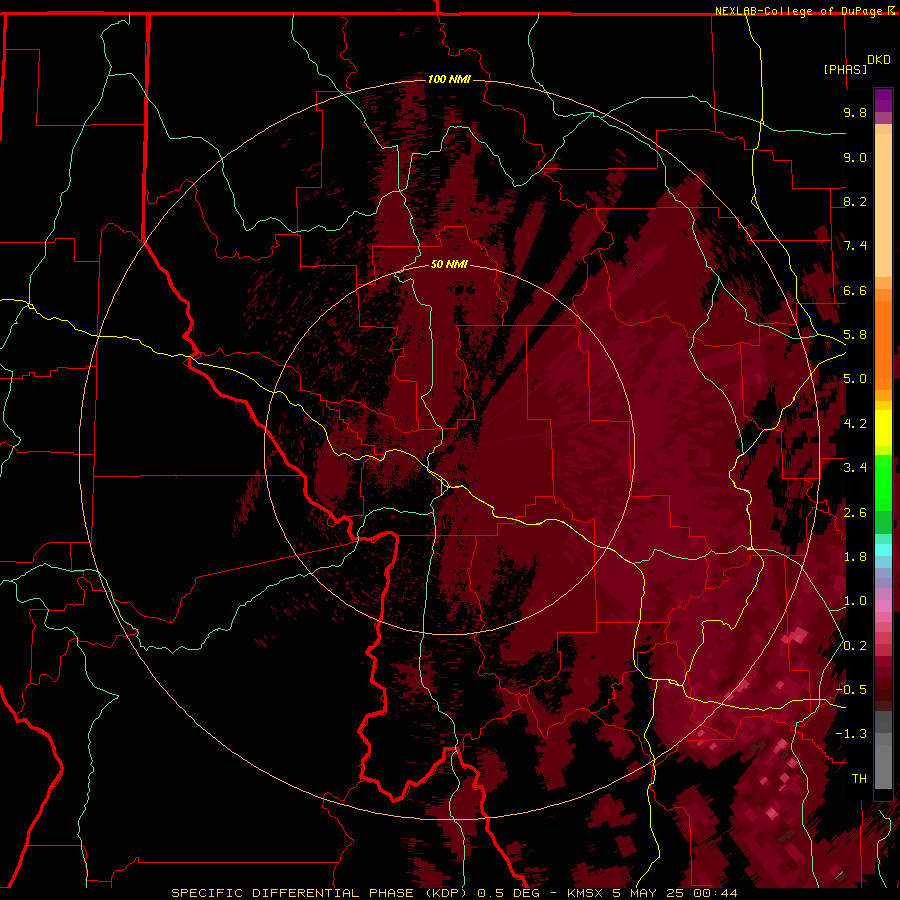Click the 50 NMI range ring label
The image size is (900, 900).
[449, 264]
